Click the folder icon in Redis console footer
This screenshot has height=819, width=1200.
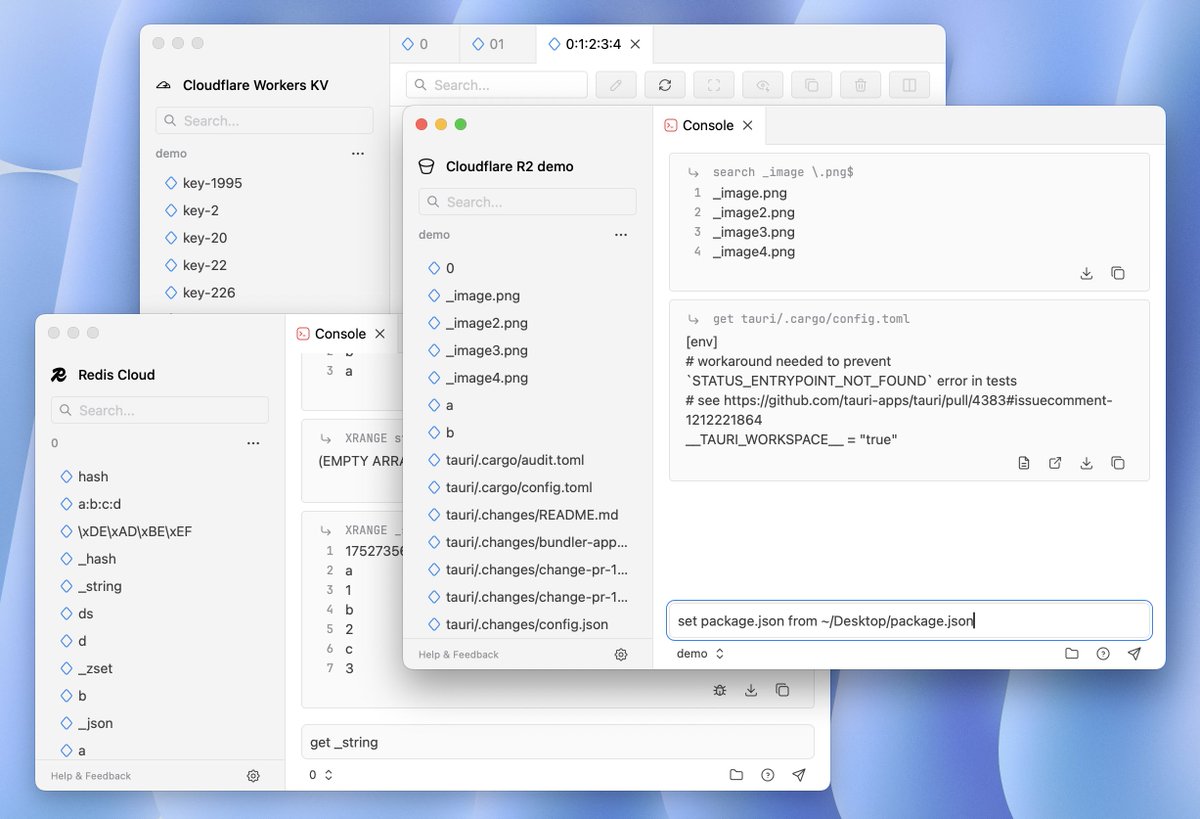tap(736, 775)
